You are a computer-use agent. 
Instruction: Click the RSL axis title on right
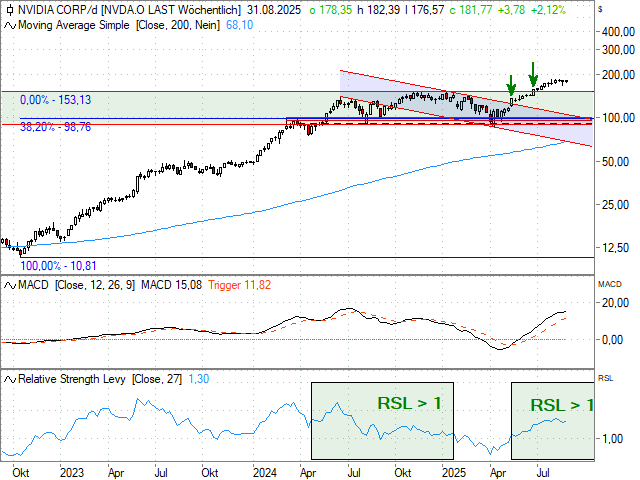[606, 378]
